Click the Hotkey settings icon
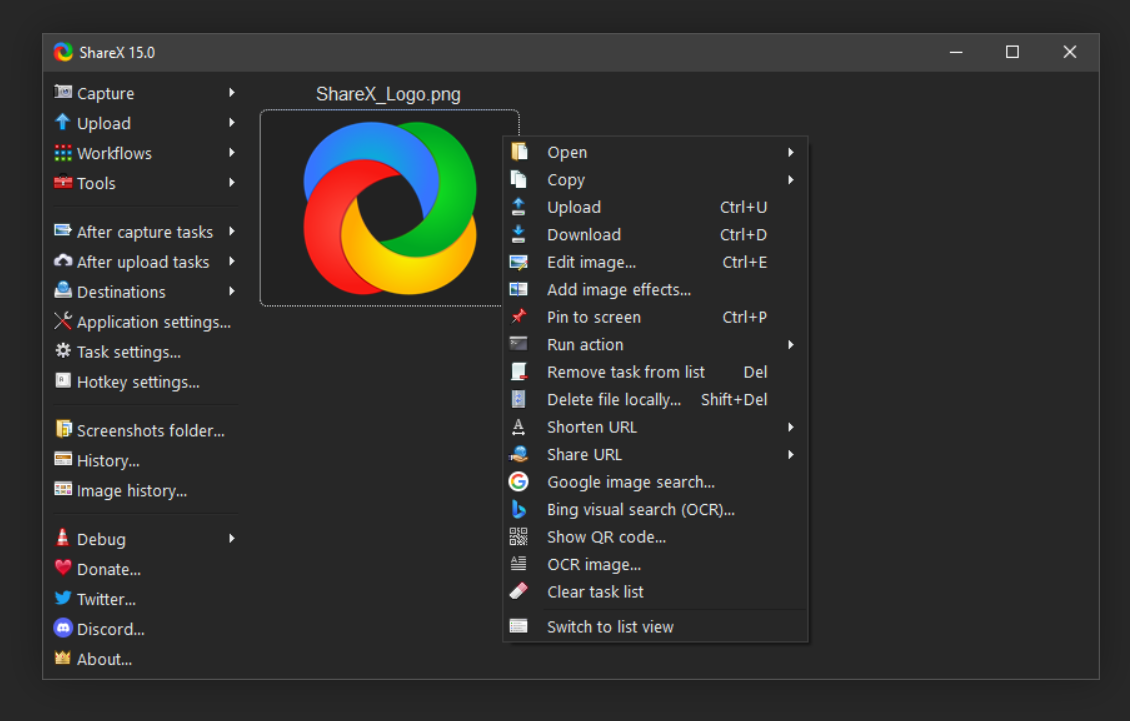Screen dimensions: 1130x721 (63, 381)
